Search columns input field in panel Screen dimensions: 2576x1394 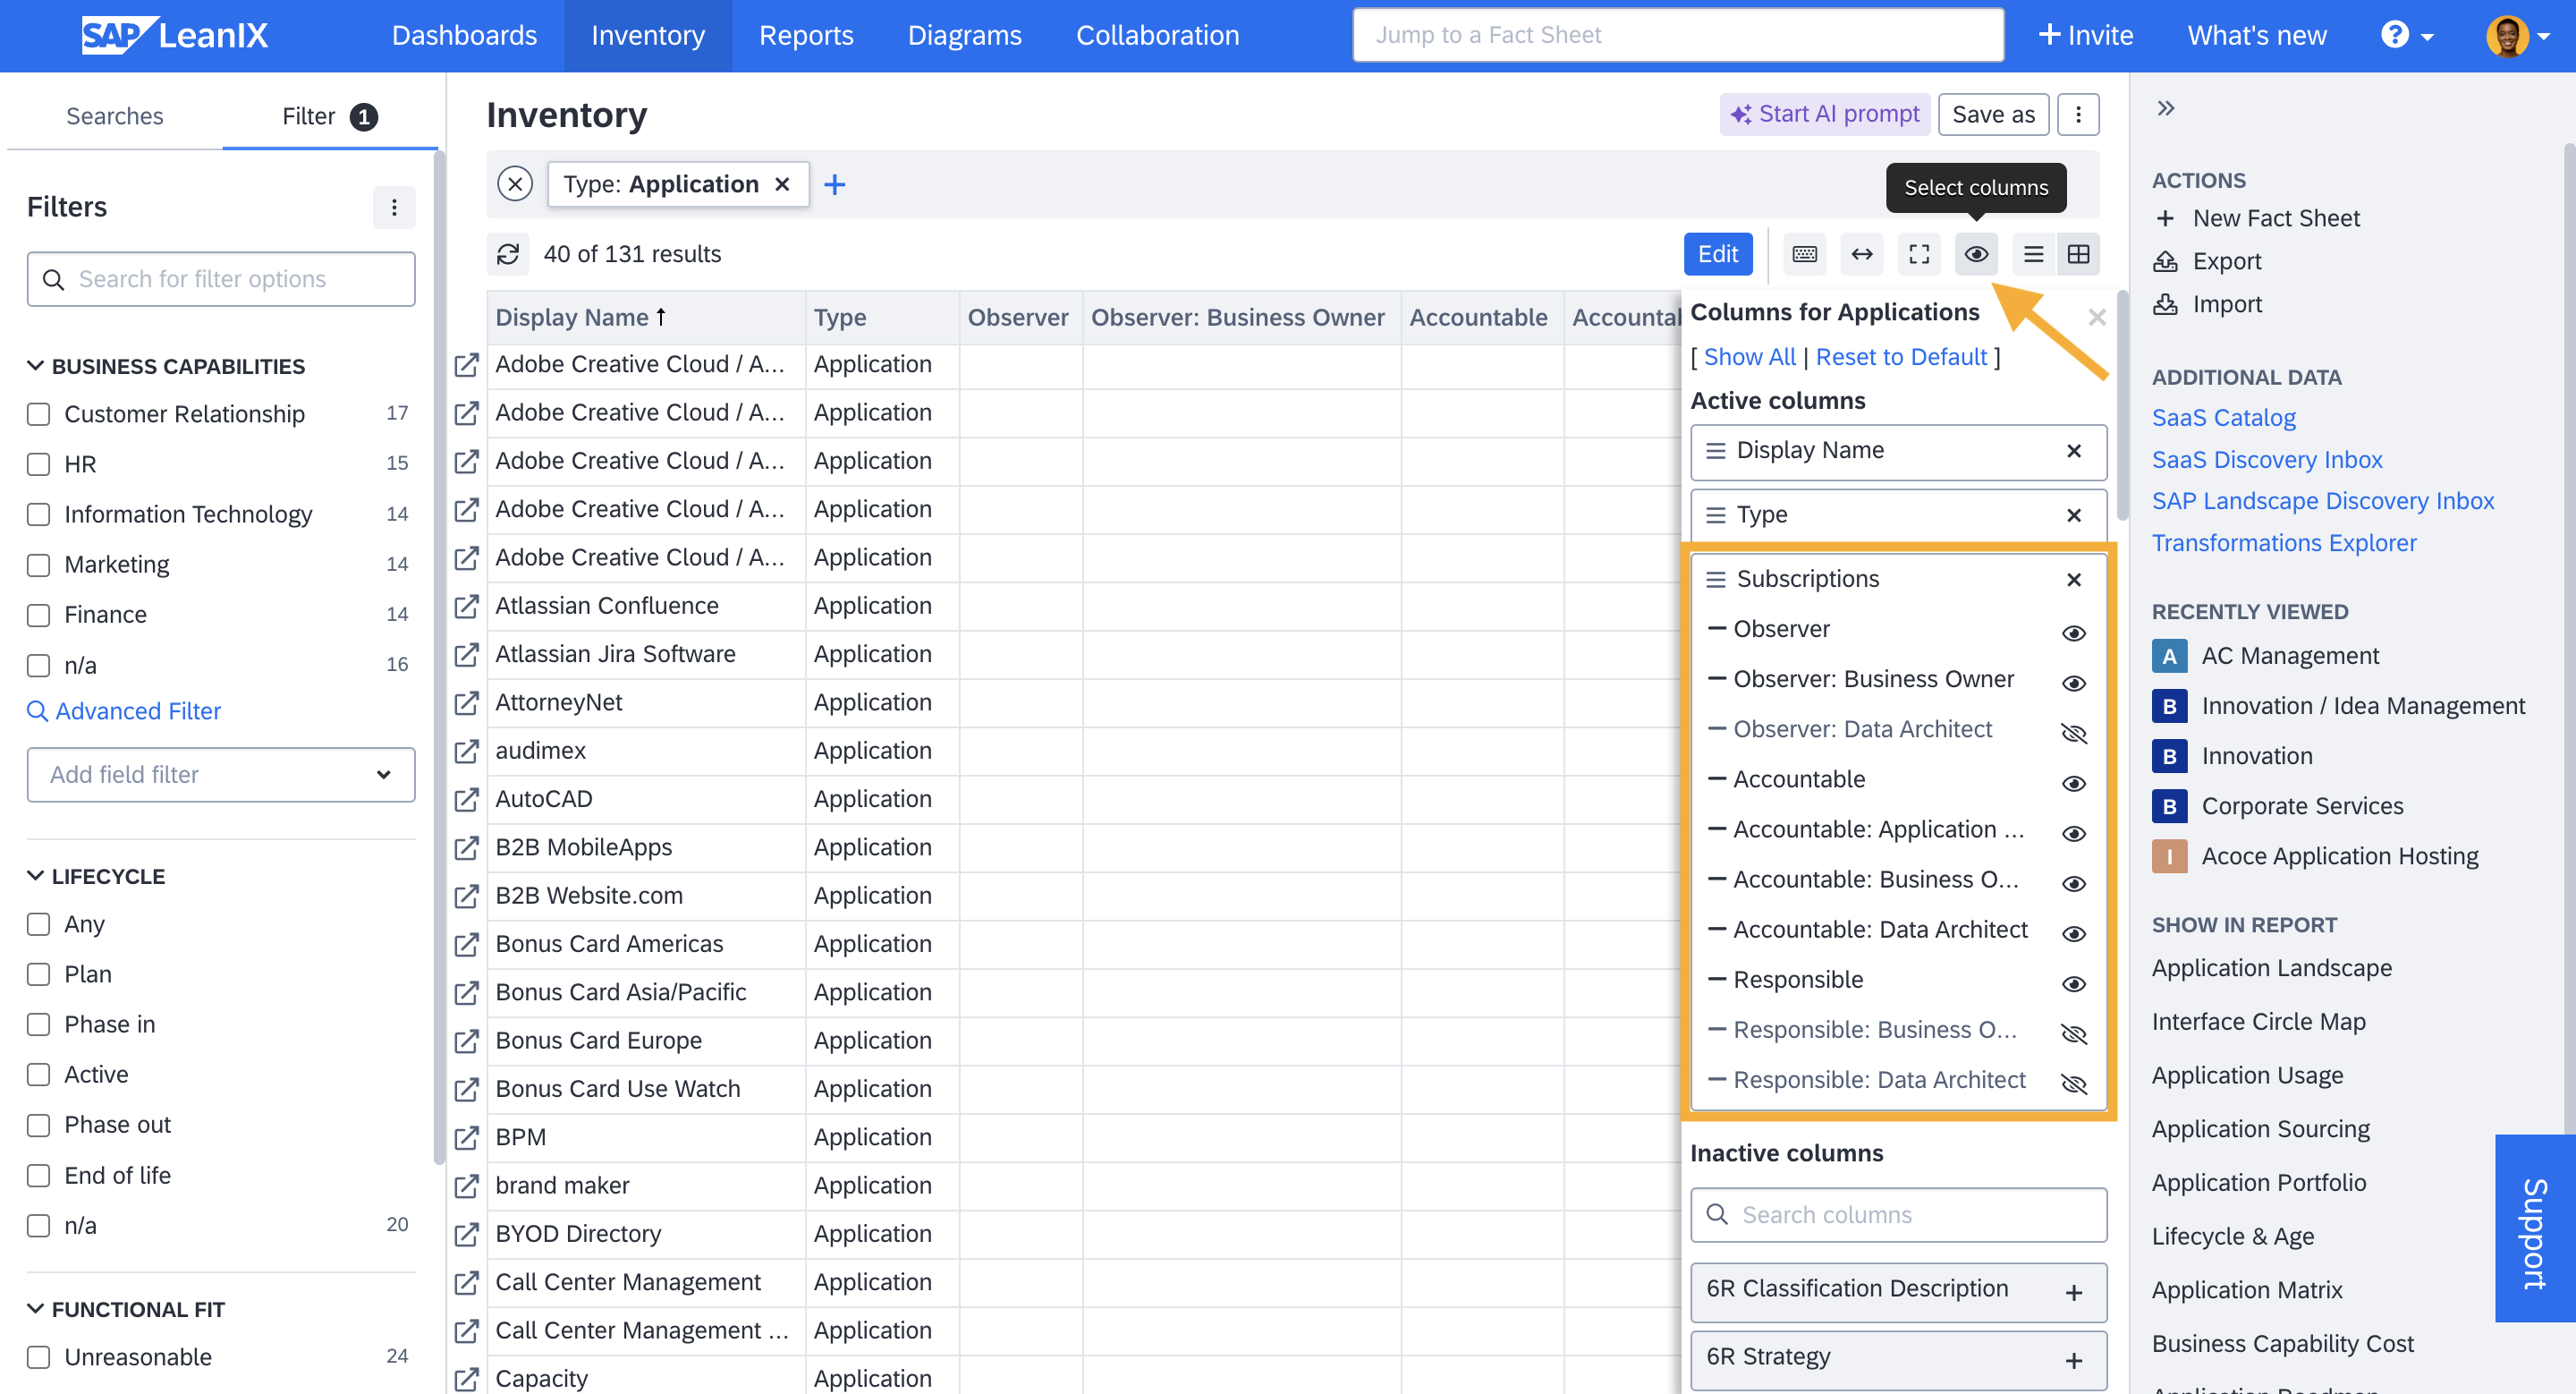(x=1900, y=1214)
